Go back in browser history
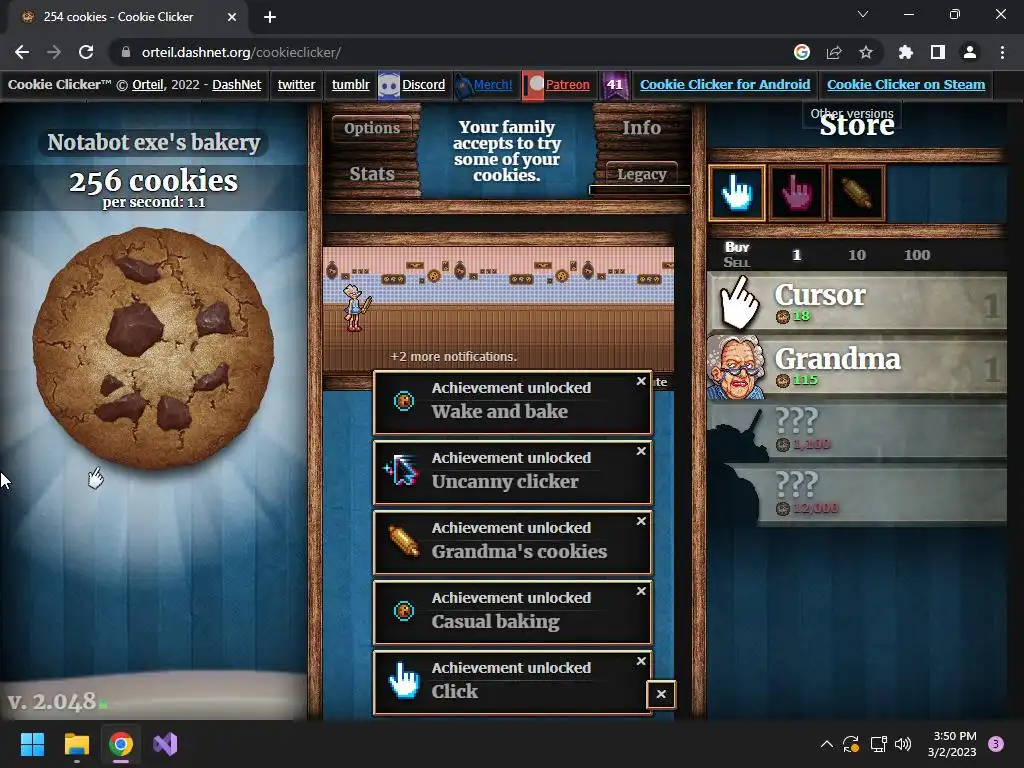 point(22,52)
